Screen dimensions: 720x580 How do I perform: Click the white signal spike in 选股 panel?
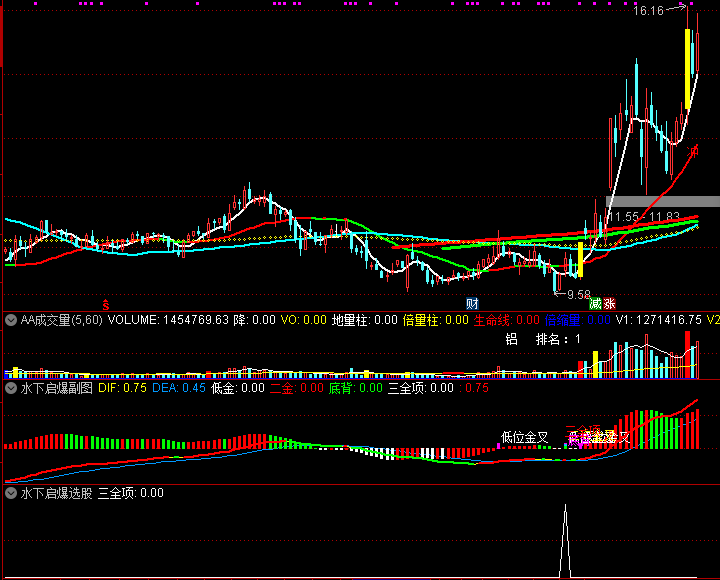(565, 541)
